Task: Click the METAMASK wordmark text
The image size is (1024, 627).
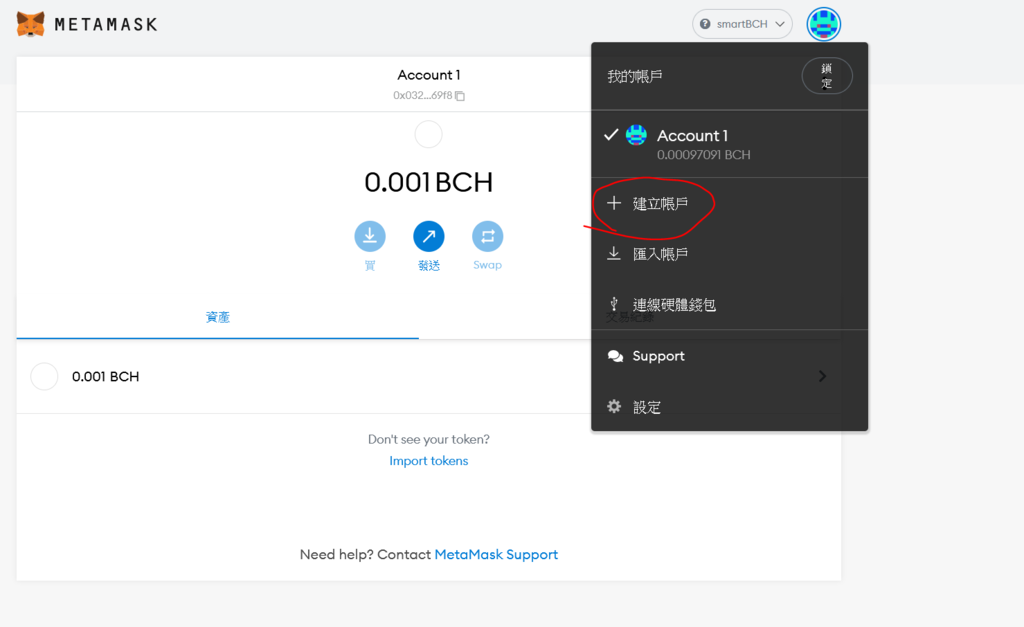Action: [x=106, y=25]
